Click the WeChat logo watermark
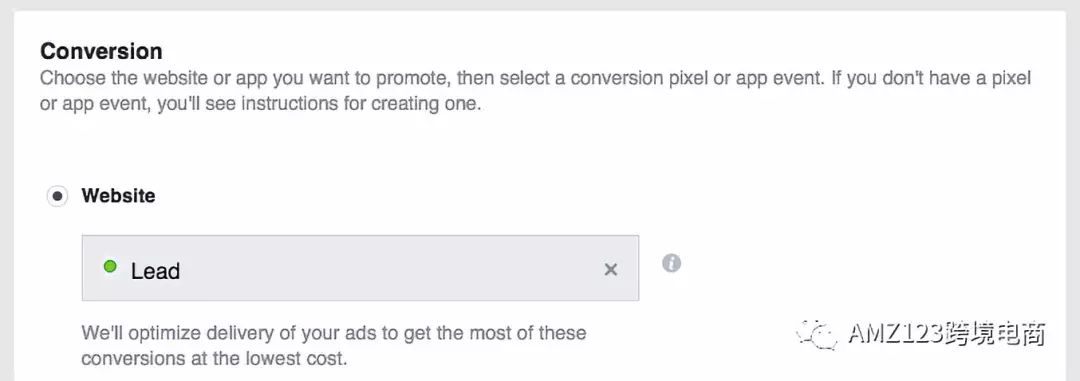1080x381 pixels. [817, 334]
